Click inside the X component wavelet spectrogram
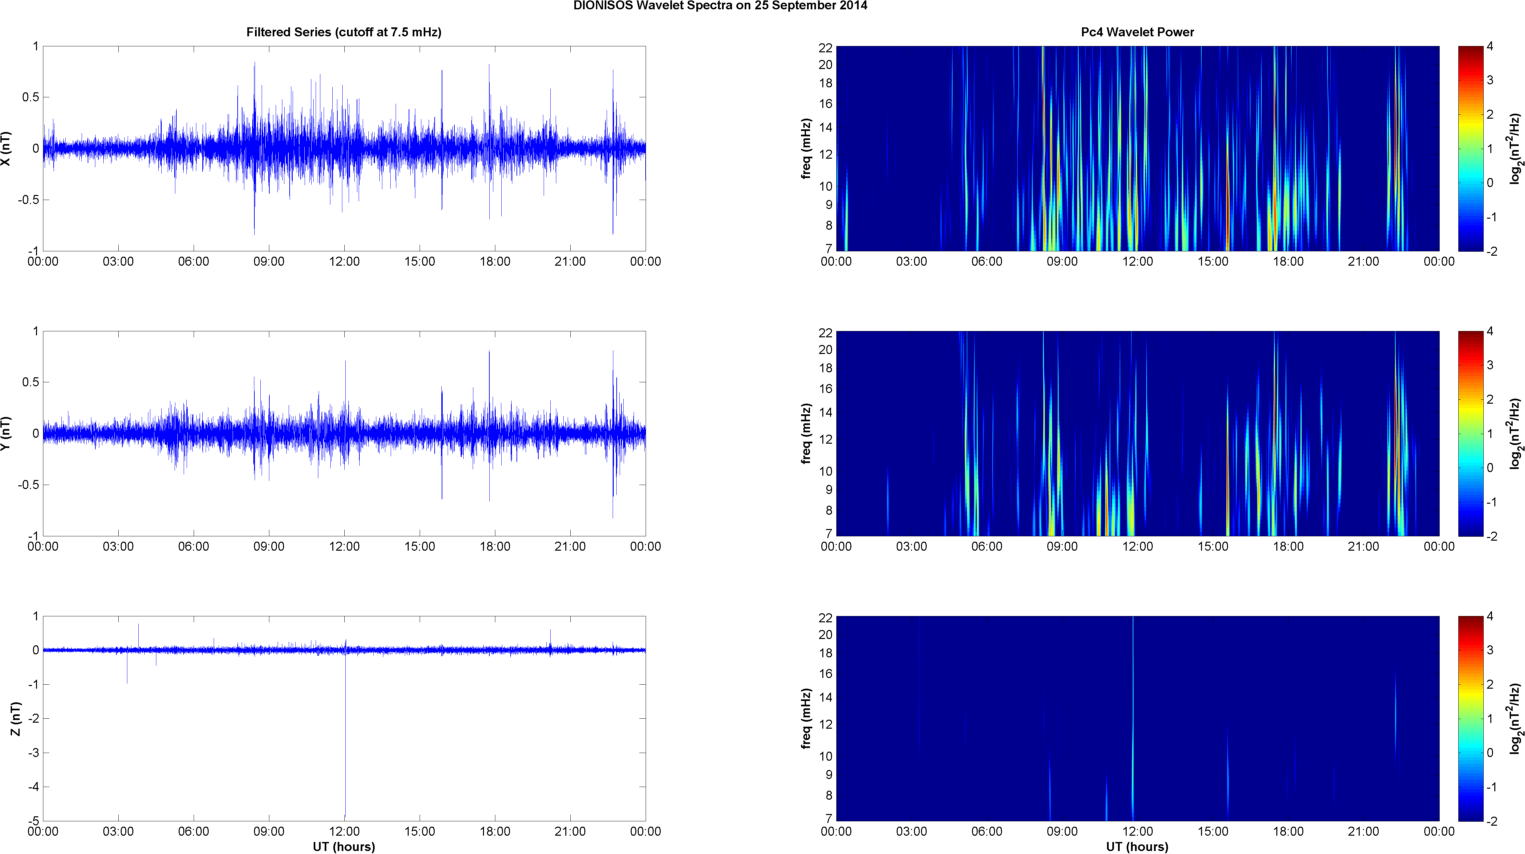 click(1137, 148)
